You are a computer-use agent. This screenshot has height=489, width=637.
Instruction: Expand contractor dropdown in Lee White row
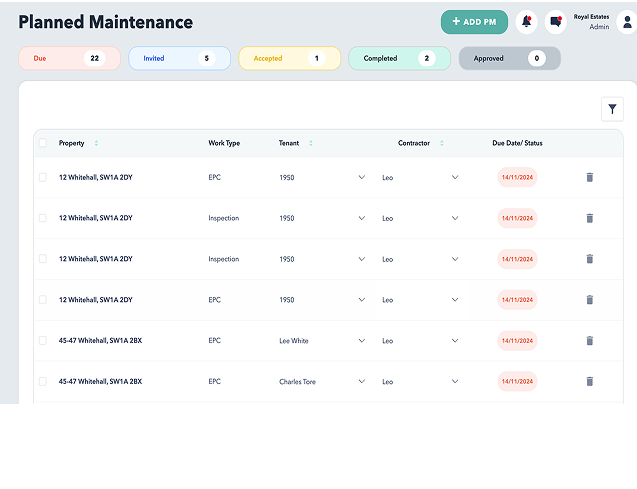point(455,340)
